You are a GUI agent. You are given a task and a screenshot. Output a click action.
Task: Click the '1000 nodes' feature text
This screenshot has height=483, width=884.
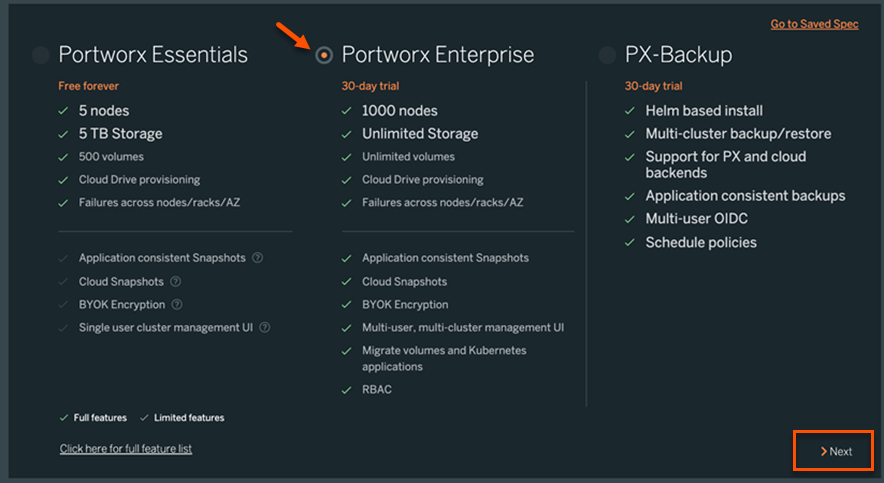[400, 110]
